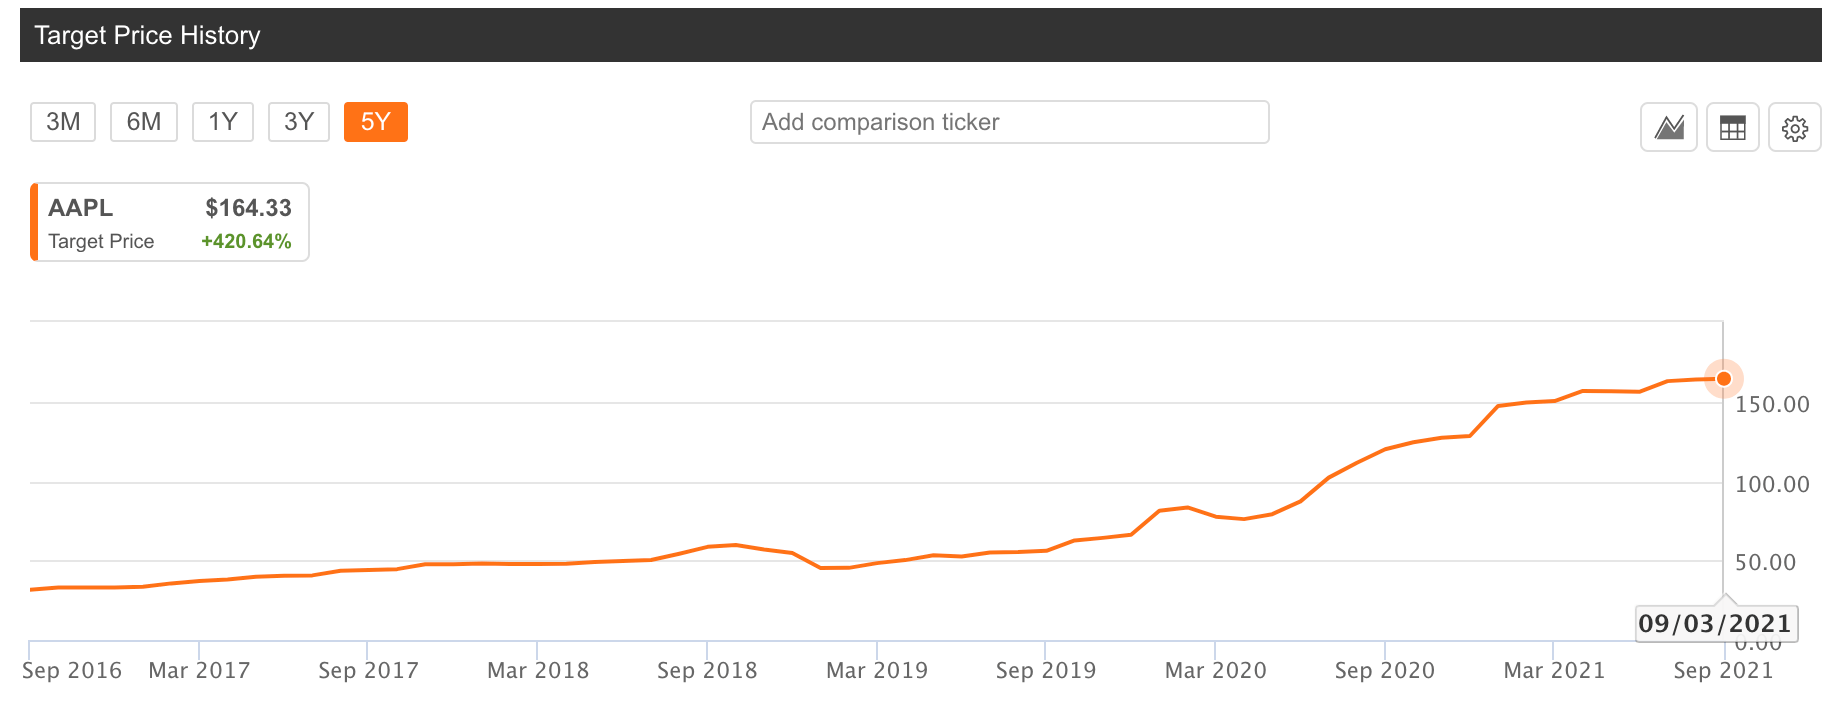Switch to the 3Y tab
This screenshot has width=1838, height=706.
pyautogui.click(x=298, y=121)
